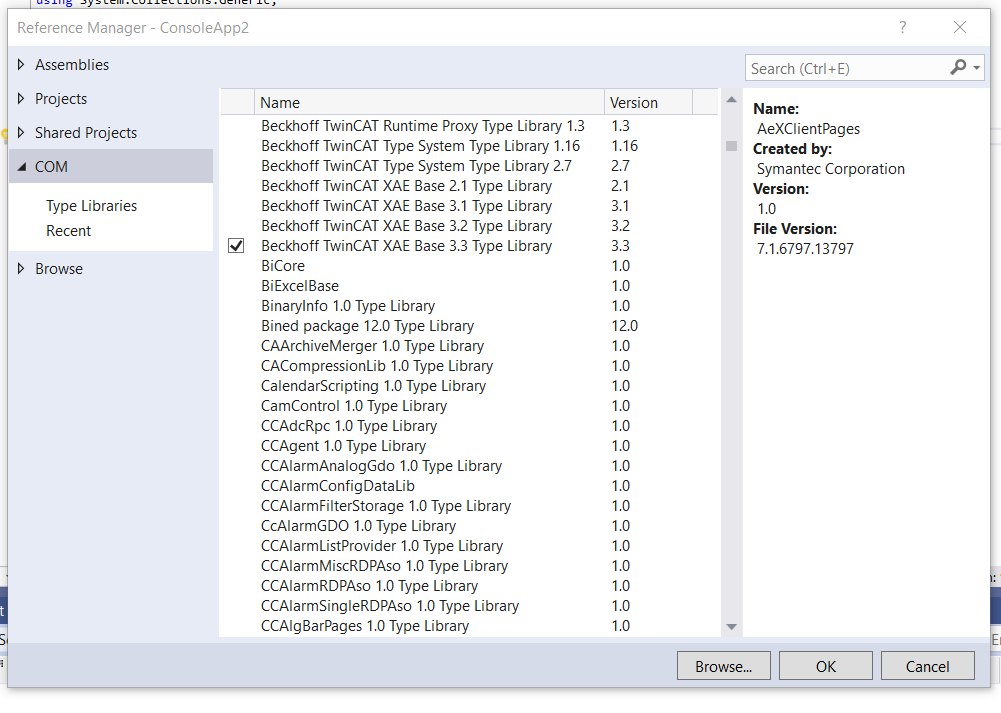Confirm with the OK button
Screen dimensions: 1001x713
click(x=825, y=666)
